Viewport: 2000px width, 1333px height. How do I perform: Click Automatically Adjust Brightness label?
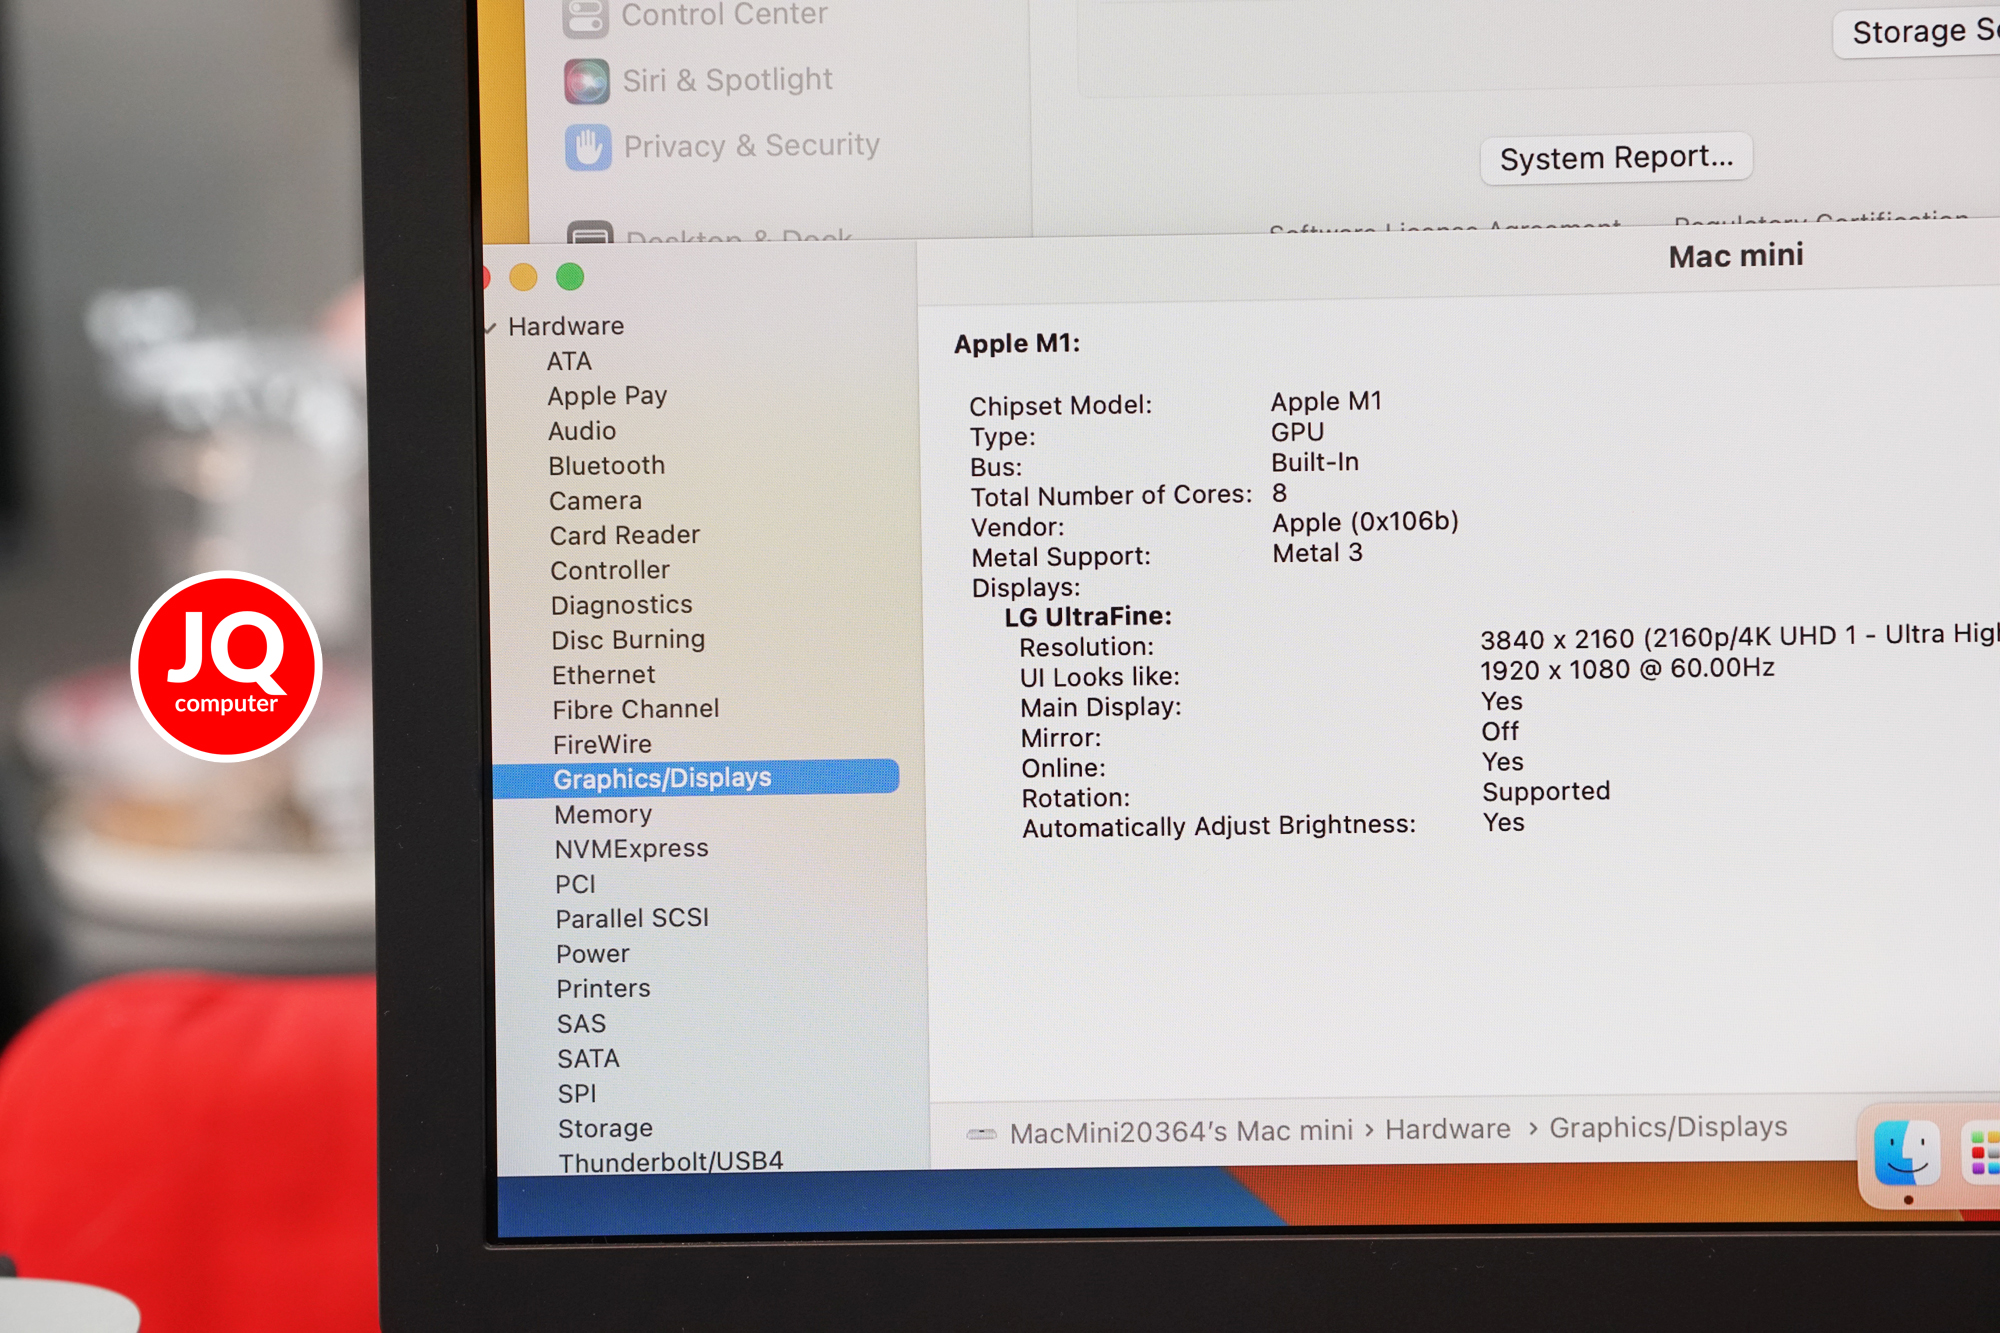pyautogui.click(x=1219, y=826)
